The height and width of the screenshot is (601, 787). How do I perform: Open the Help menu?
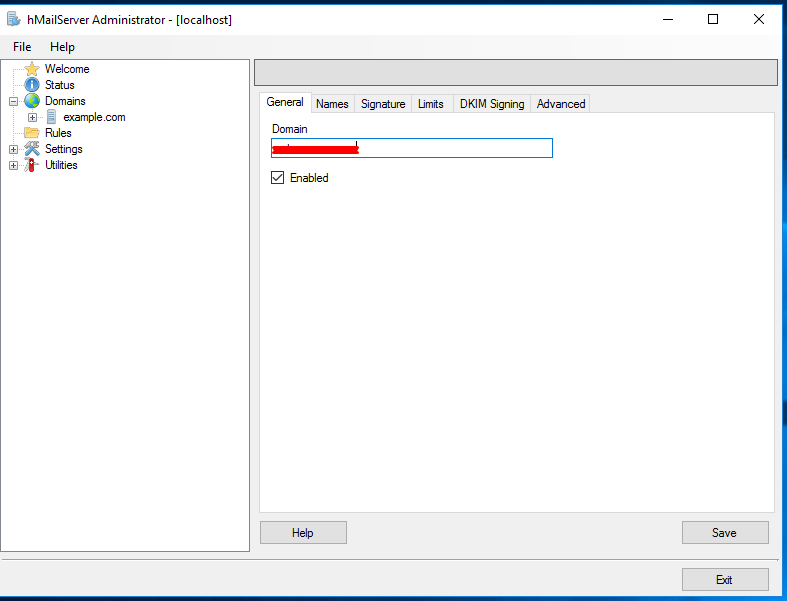62,47
